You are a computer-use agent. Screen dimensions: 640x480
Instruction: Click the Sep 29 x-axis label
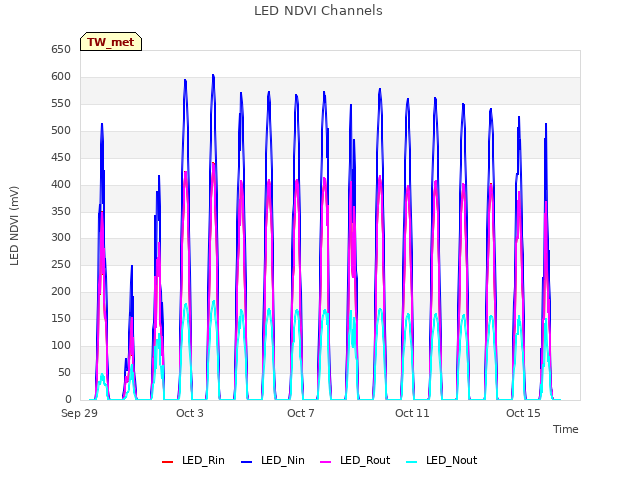[80, 413]
